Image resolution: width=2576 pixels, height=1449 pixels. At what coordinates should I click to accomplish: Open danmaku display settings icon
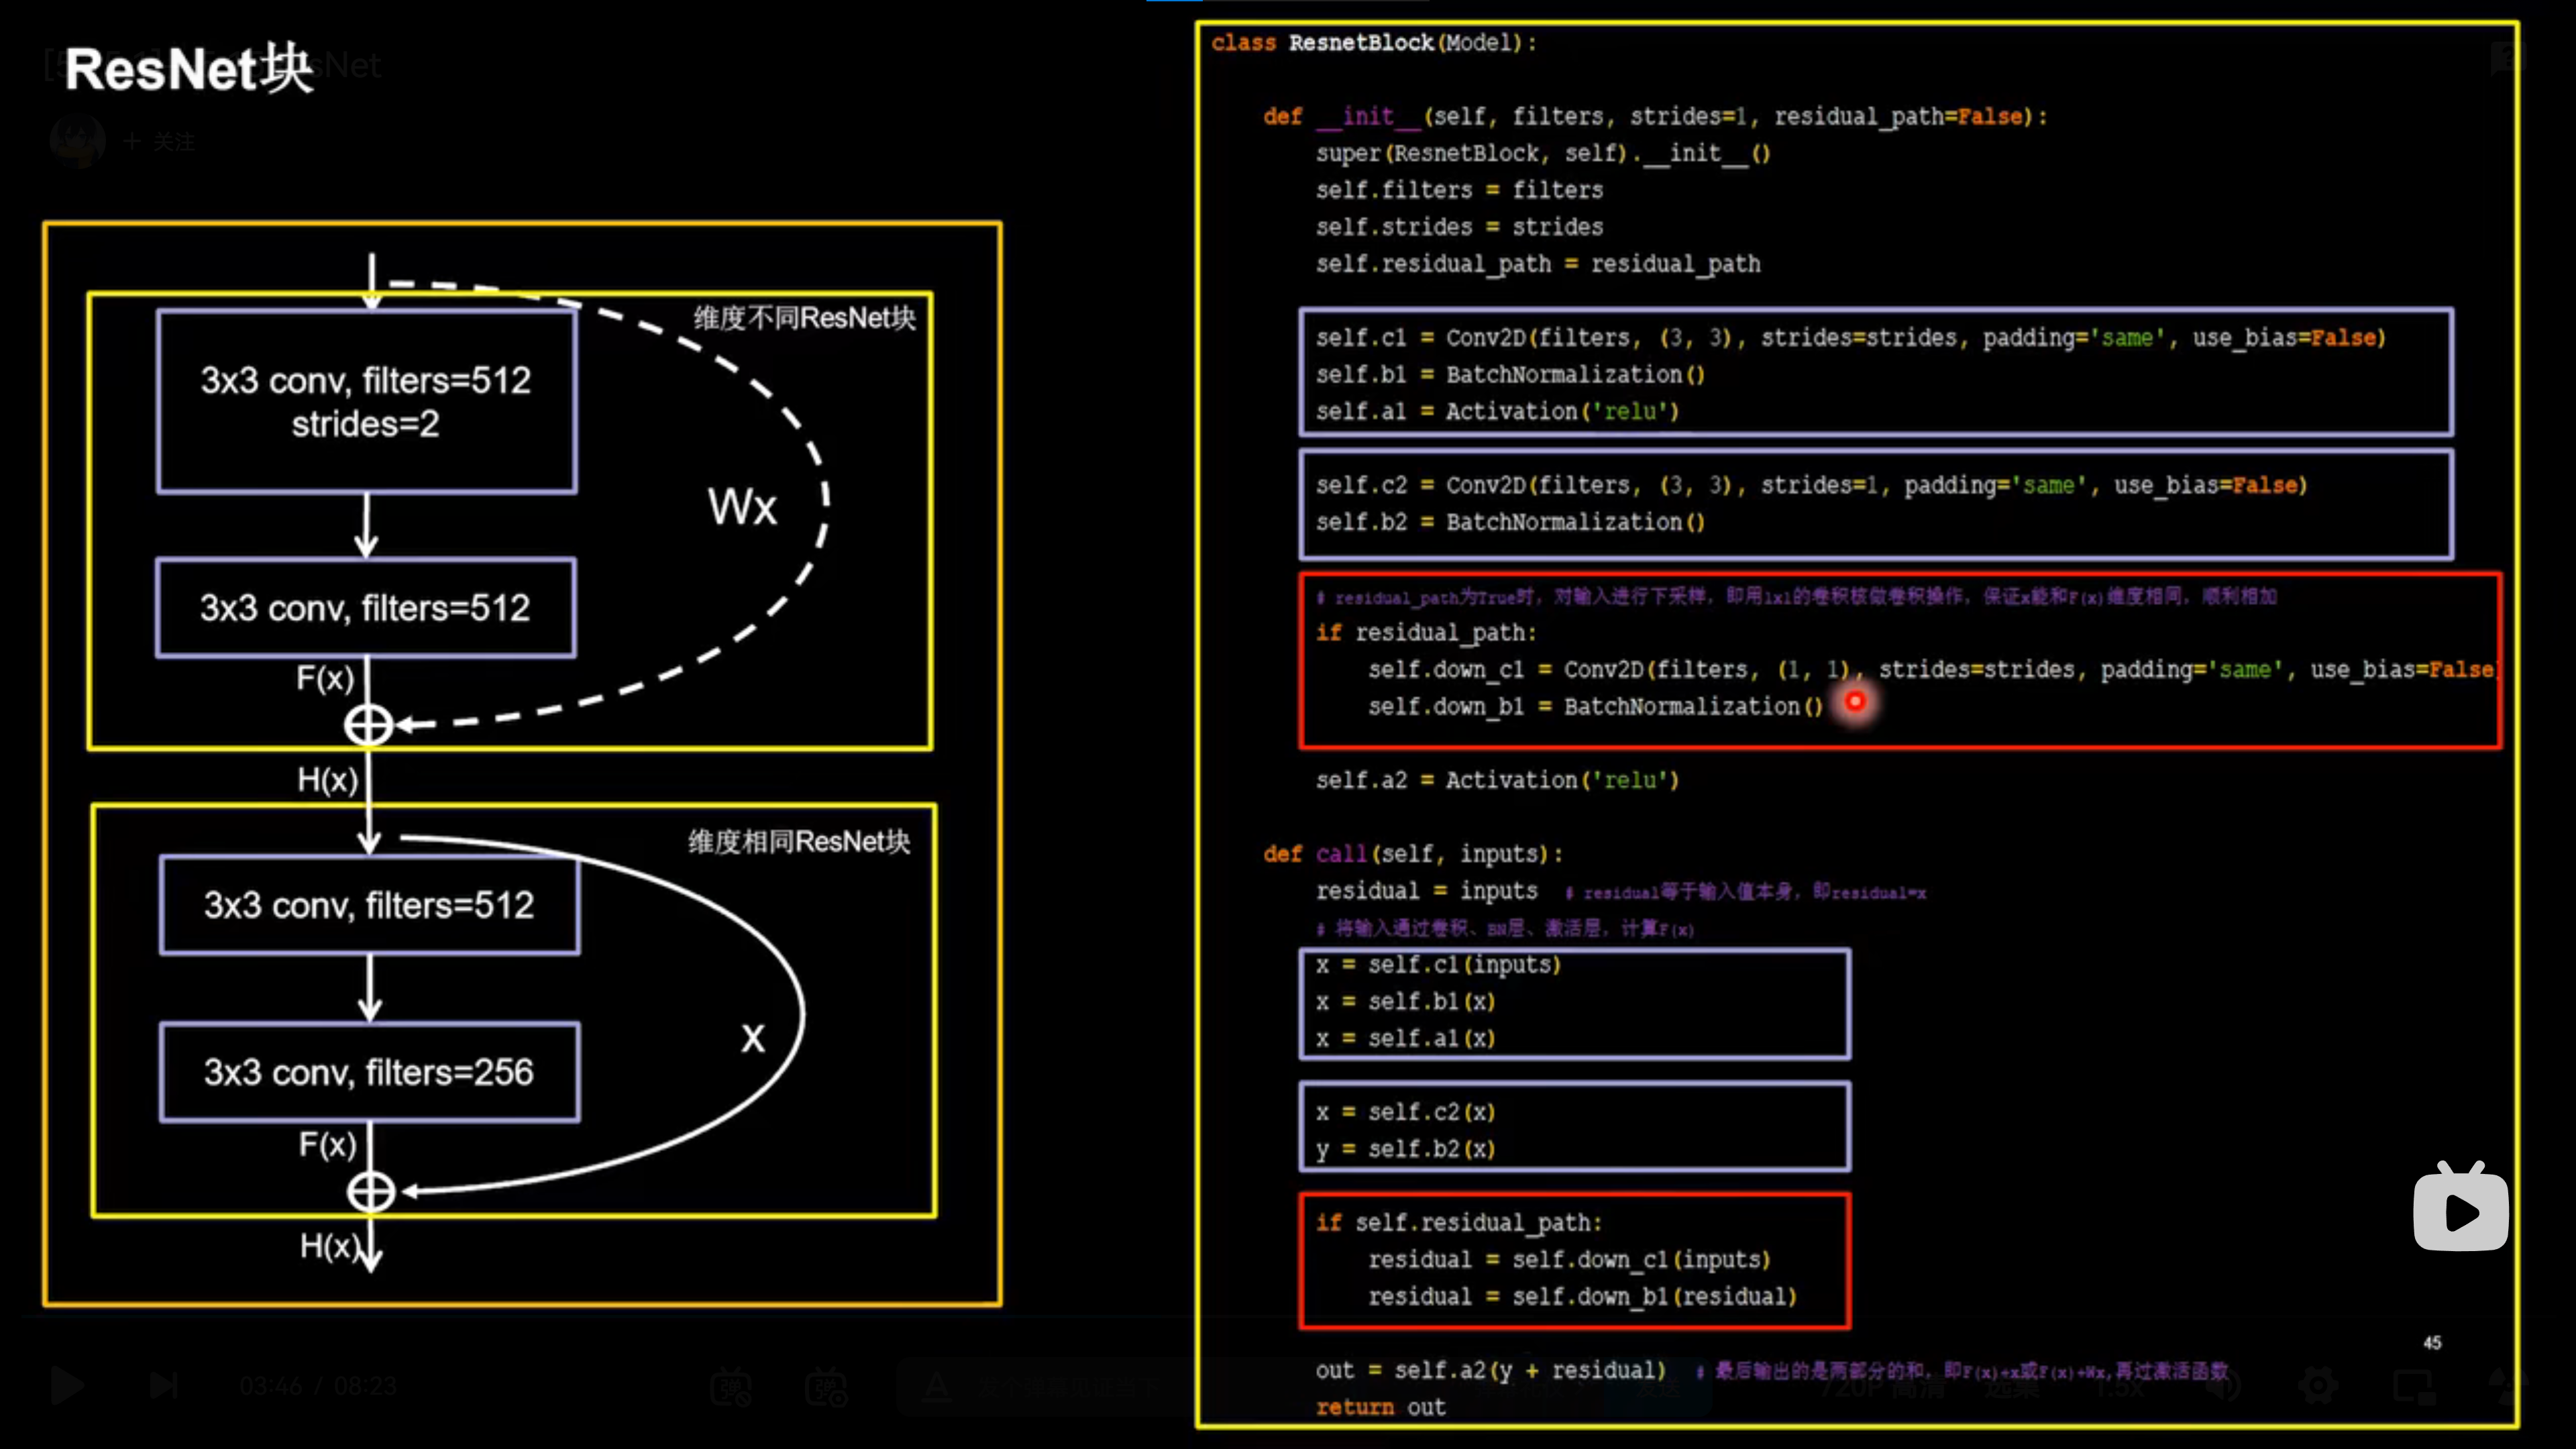[826, 1386]
